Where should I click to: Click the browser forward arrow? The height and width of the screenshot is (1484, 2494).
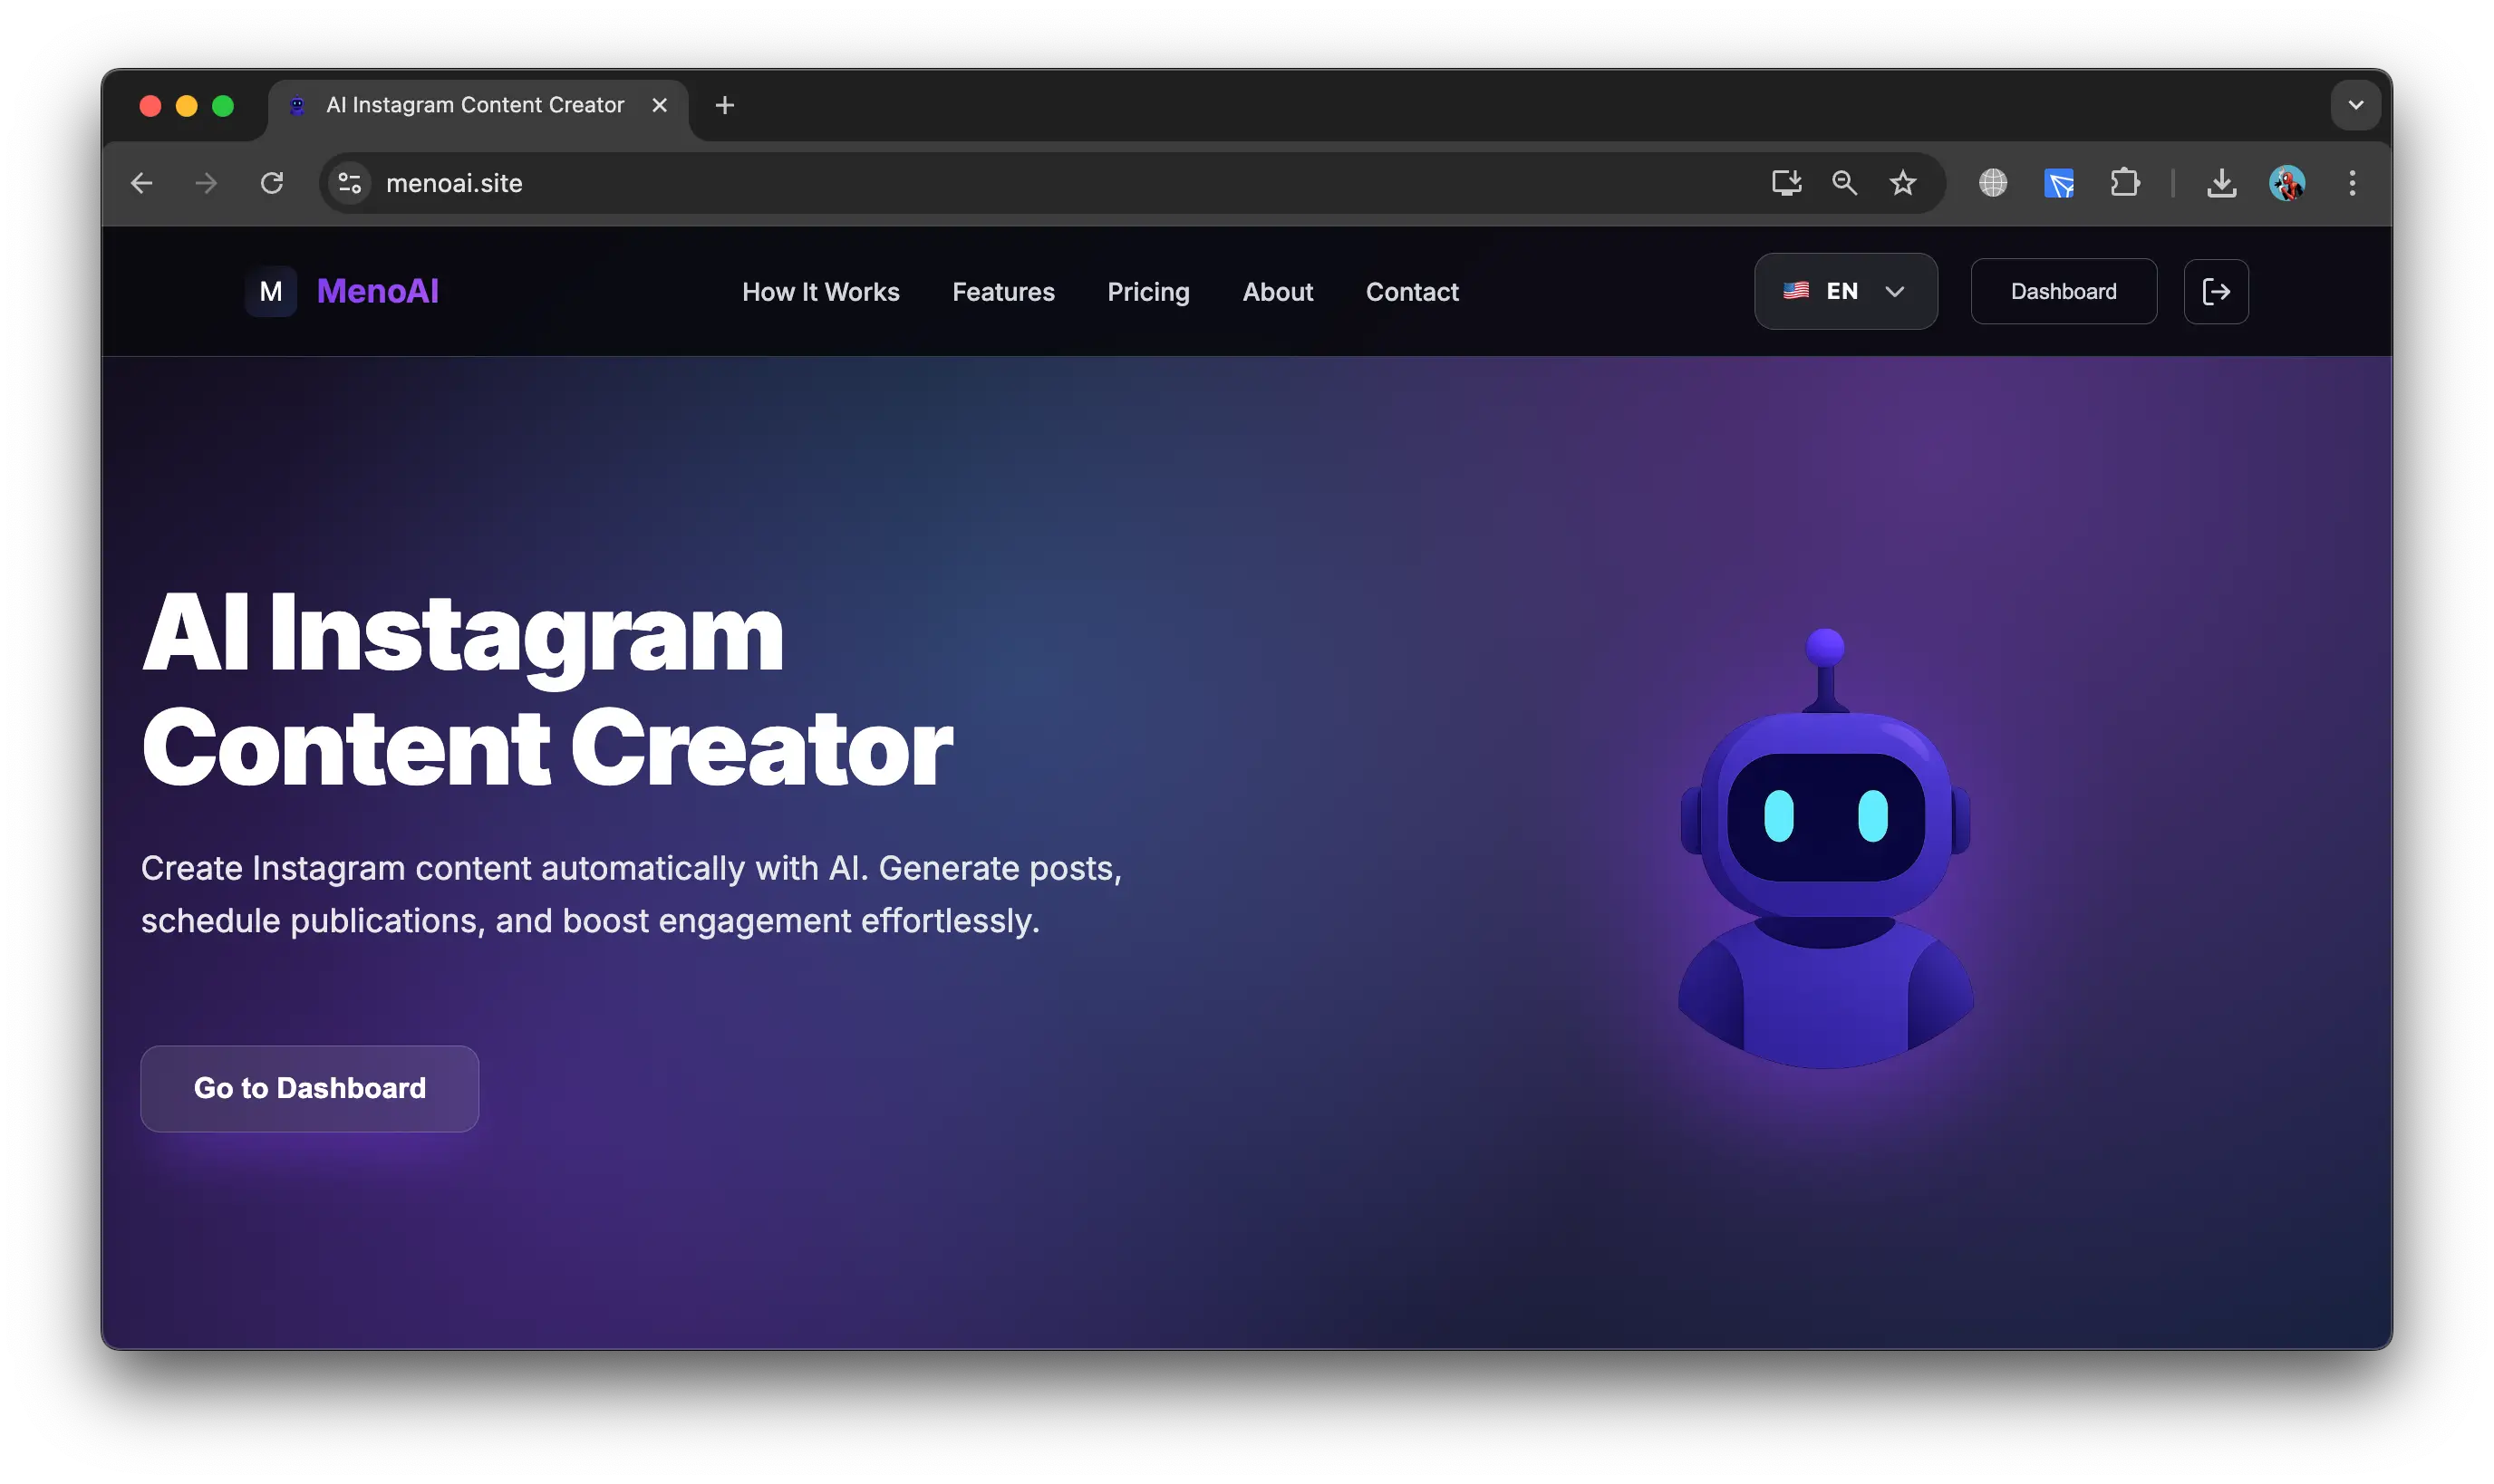point(206,183)
